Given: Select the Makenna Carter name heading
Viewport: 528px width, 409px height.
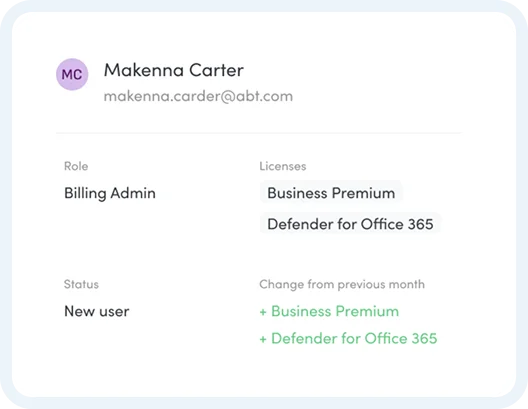Looking at the screenshot, I should 173,70.
